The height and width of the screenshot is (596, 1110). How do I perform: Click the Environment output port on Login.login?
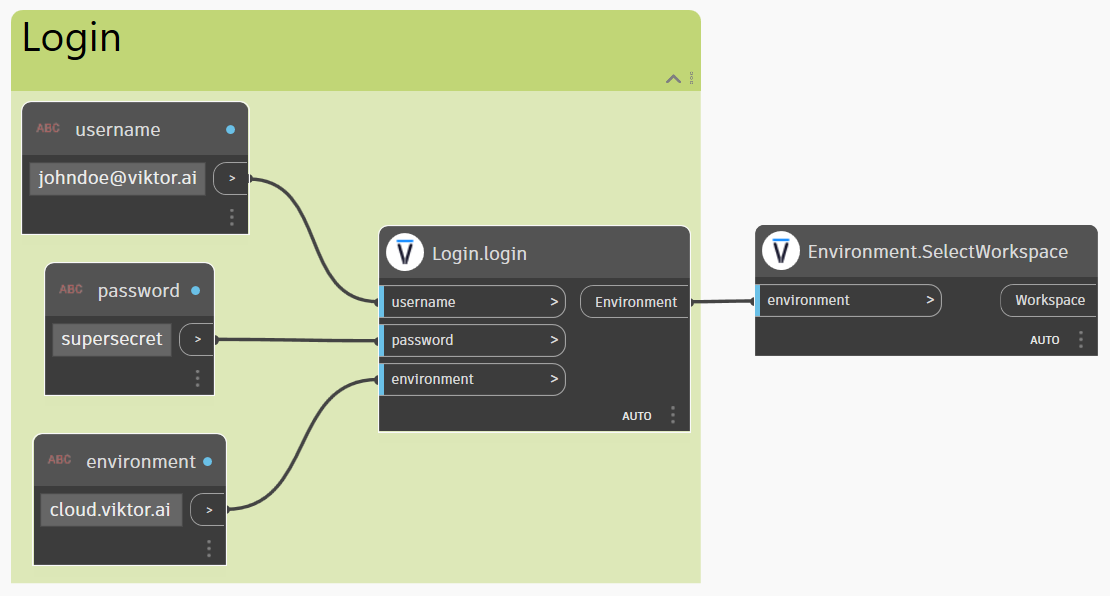point(635,302)
